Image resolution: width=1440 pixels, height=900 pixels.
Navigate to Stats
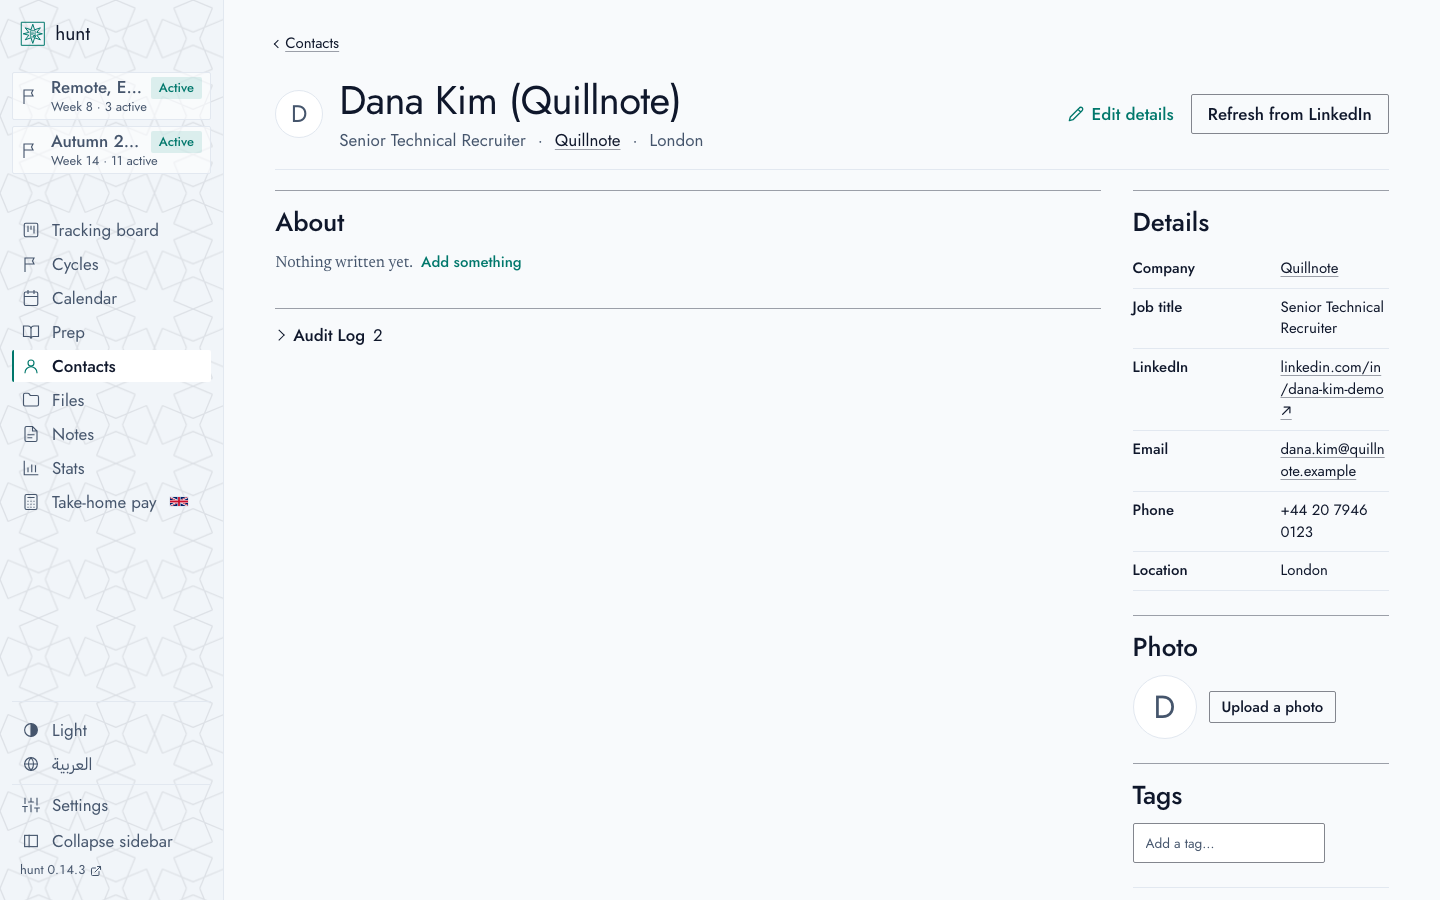112,468
